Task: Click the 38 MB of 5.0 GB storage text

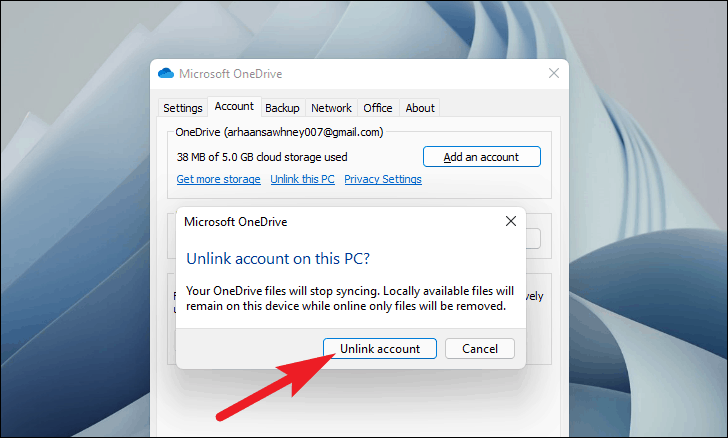Action: [262, 157]
